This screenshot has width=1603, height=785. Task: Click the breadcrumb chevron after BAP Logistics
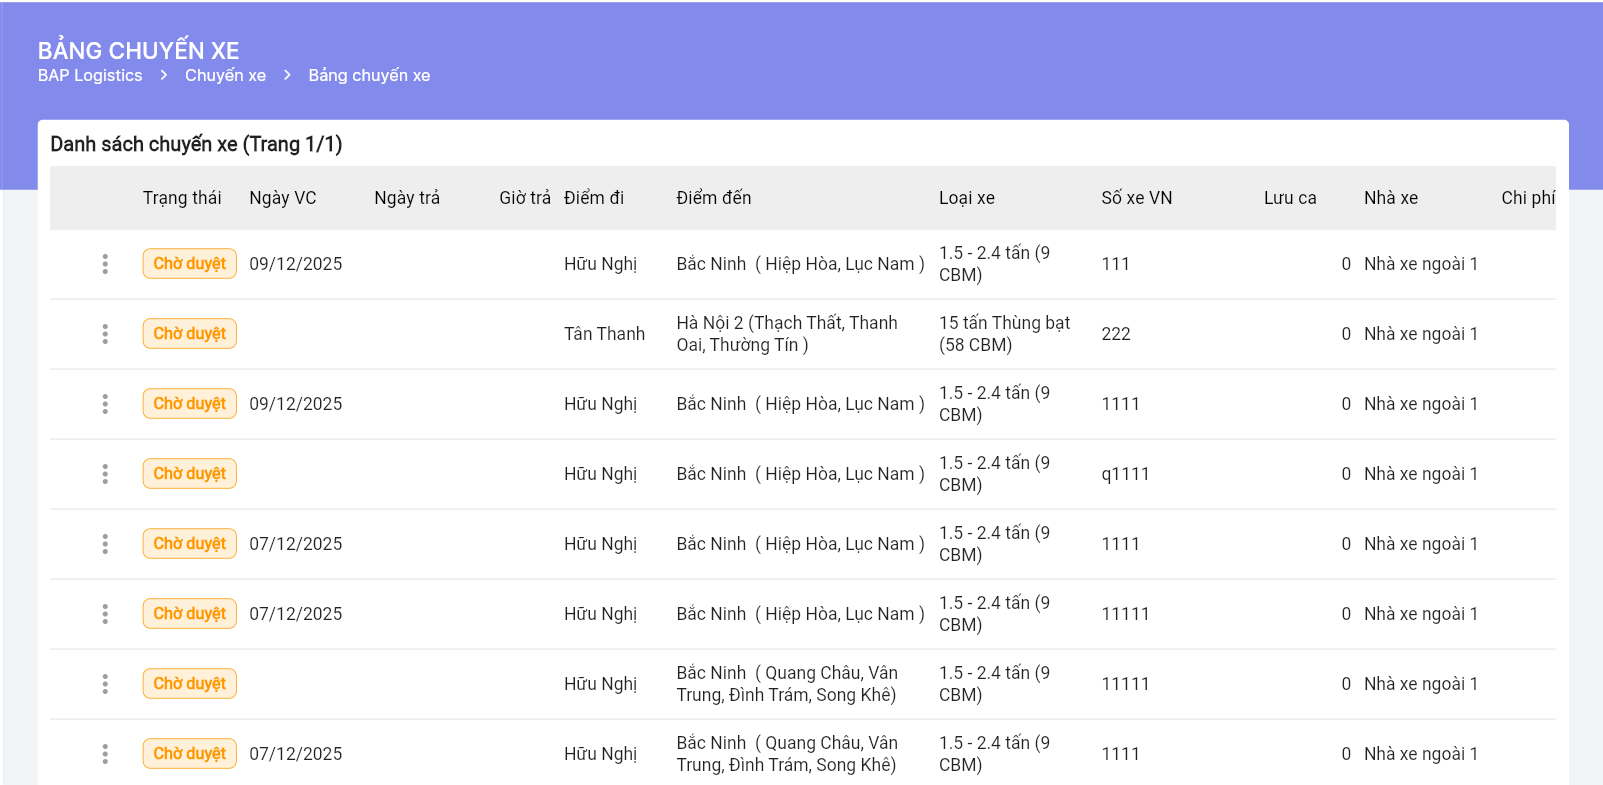tap(164, 76)
